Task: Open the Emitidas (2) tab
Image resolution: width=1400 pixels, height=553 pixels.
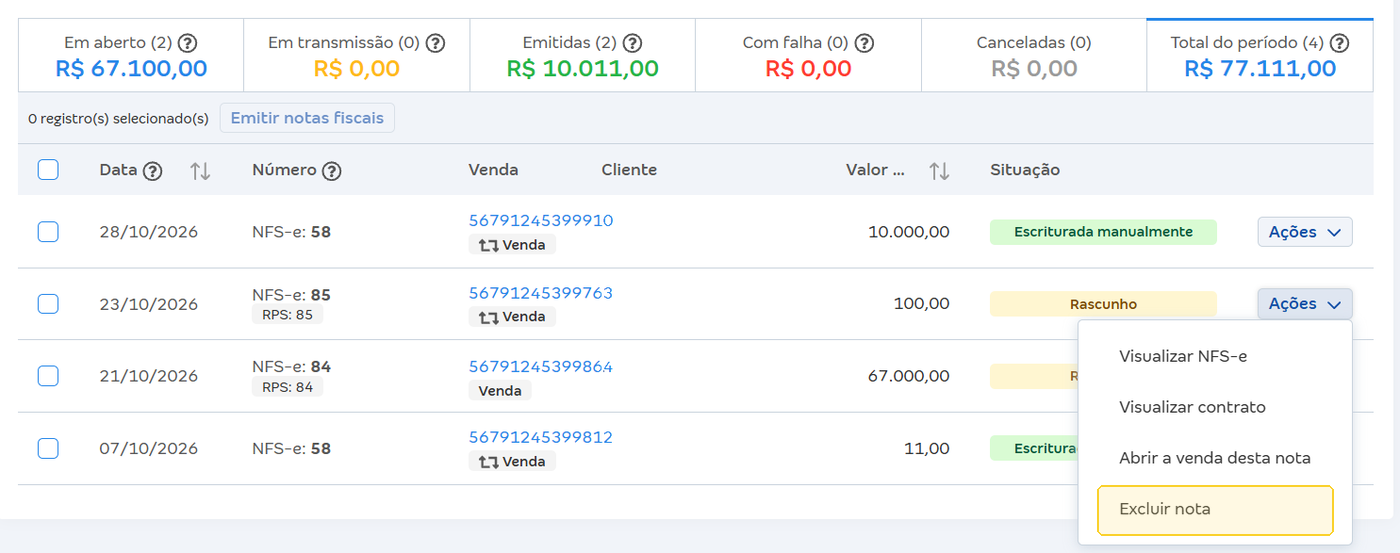Action: 582,55
